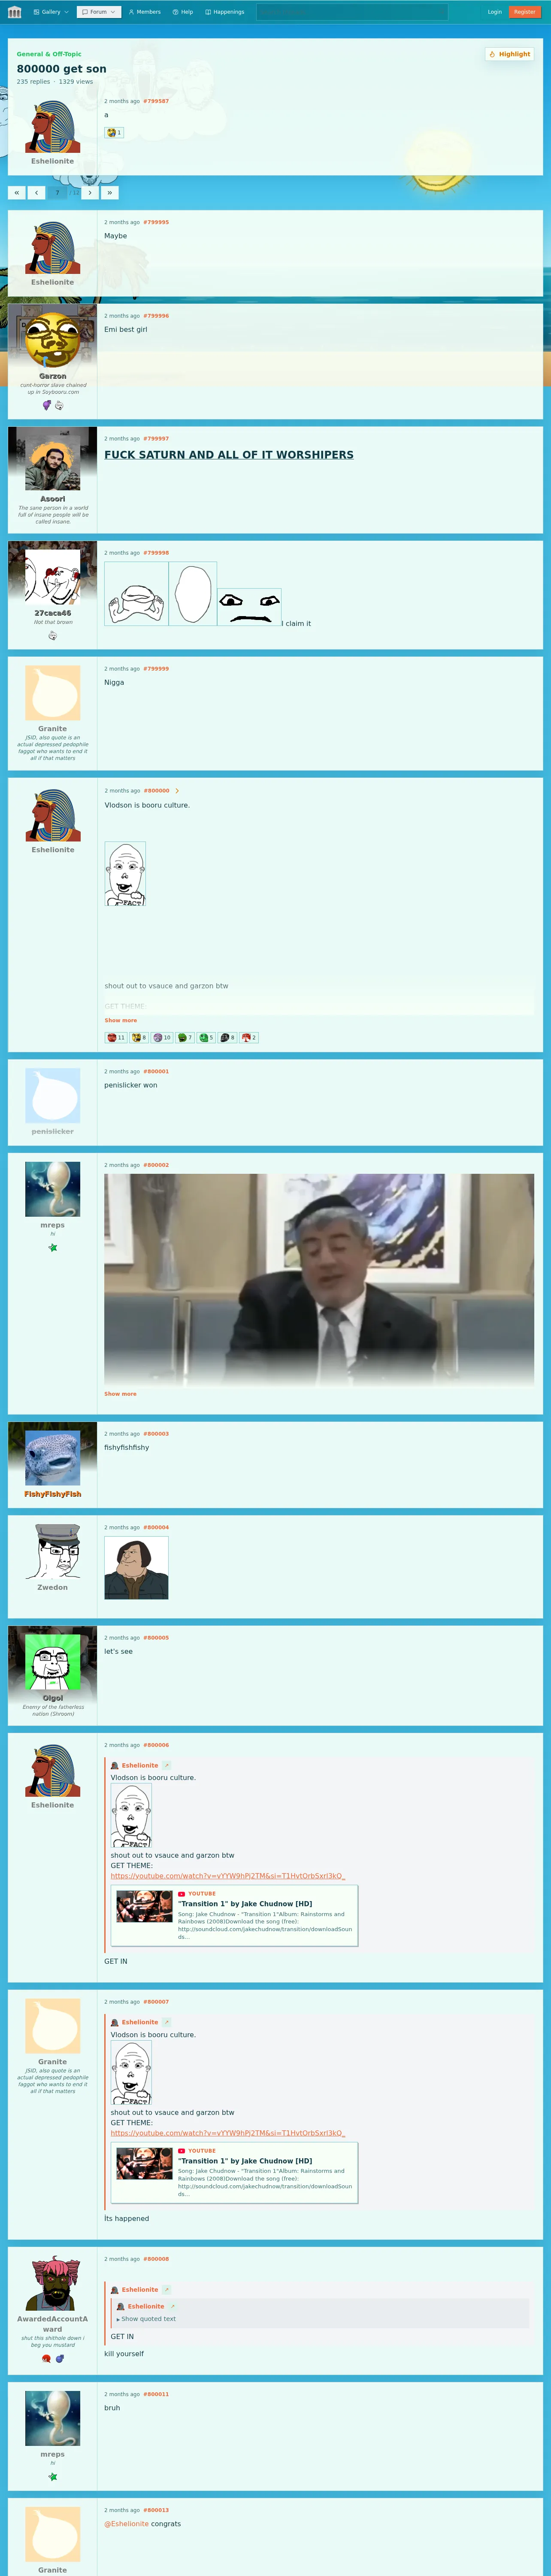Jump to nested quoted post arrow in post #800008

click(172, 2307)
